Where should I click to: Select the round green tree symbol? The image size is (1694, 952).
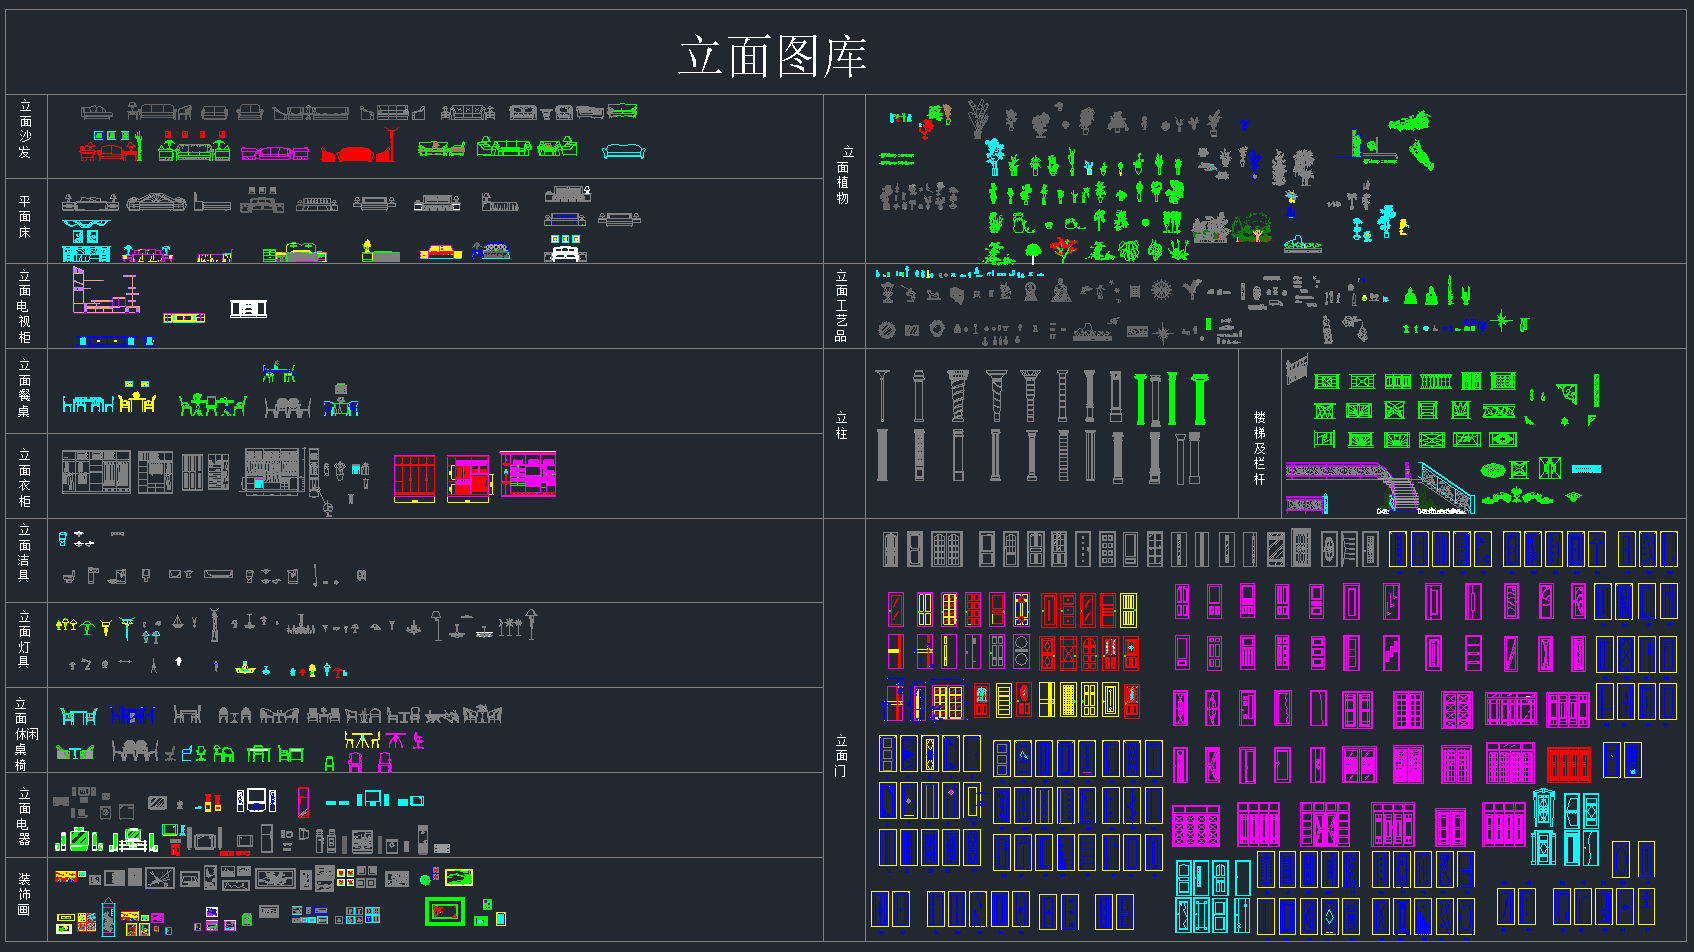click(1033, 251)
